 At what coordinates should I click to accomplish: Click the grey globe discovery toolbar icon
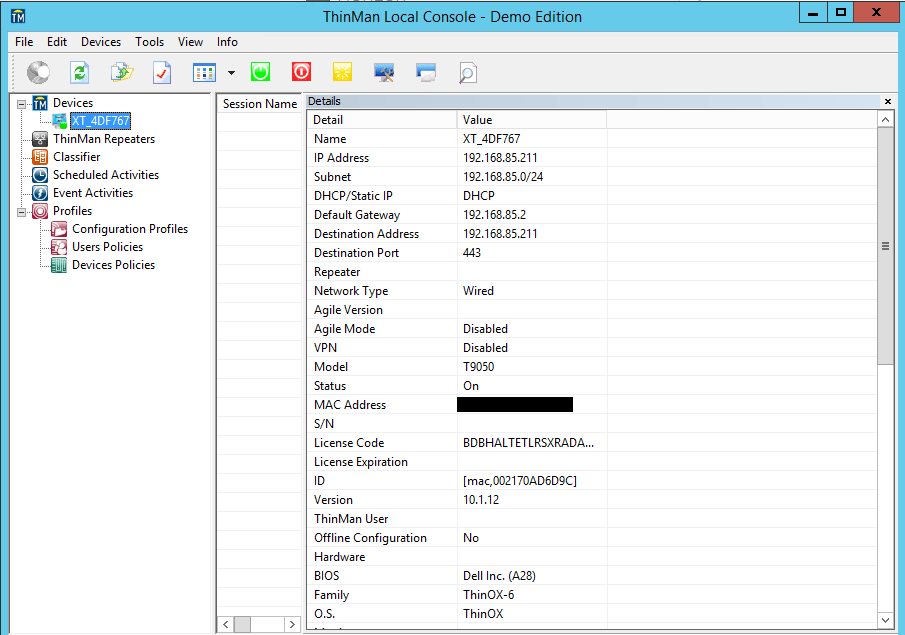(x=39, y=73)
